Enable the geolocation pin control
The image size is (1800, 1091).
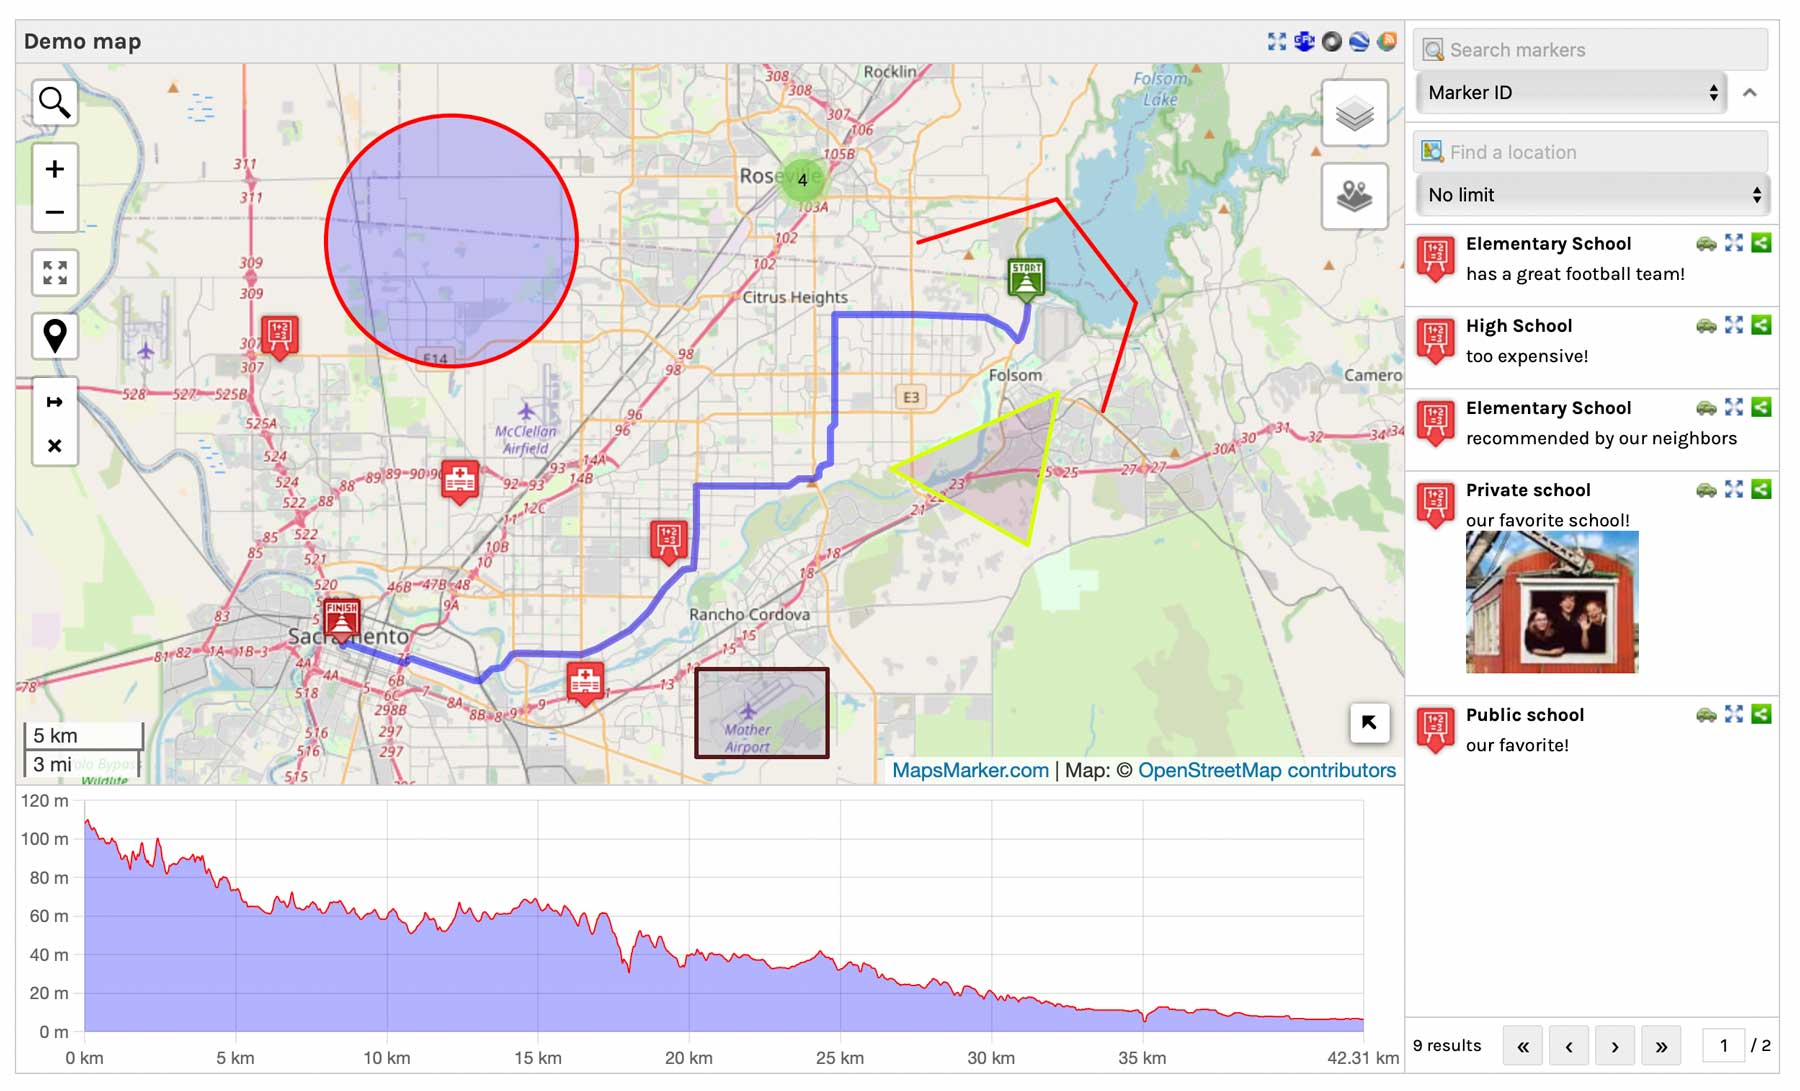click(55, 337)
